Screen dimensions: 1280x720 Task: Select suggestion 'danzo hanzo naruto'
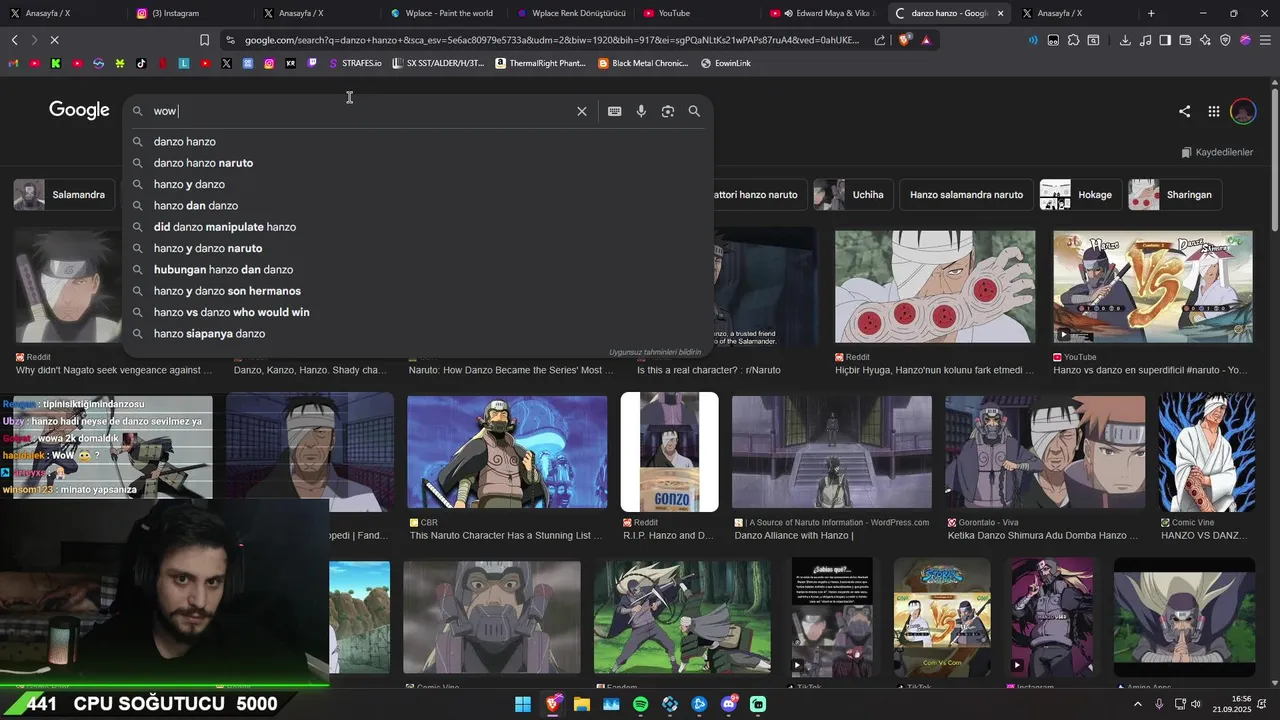pos(418,163)
